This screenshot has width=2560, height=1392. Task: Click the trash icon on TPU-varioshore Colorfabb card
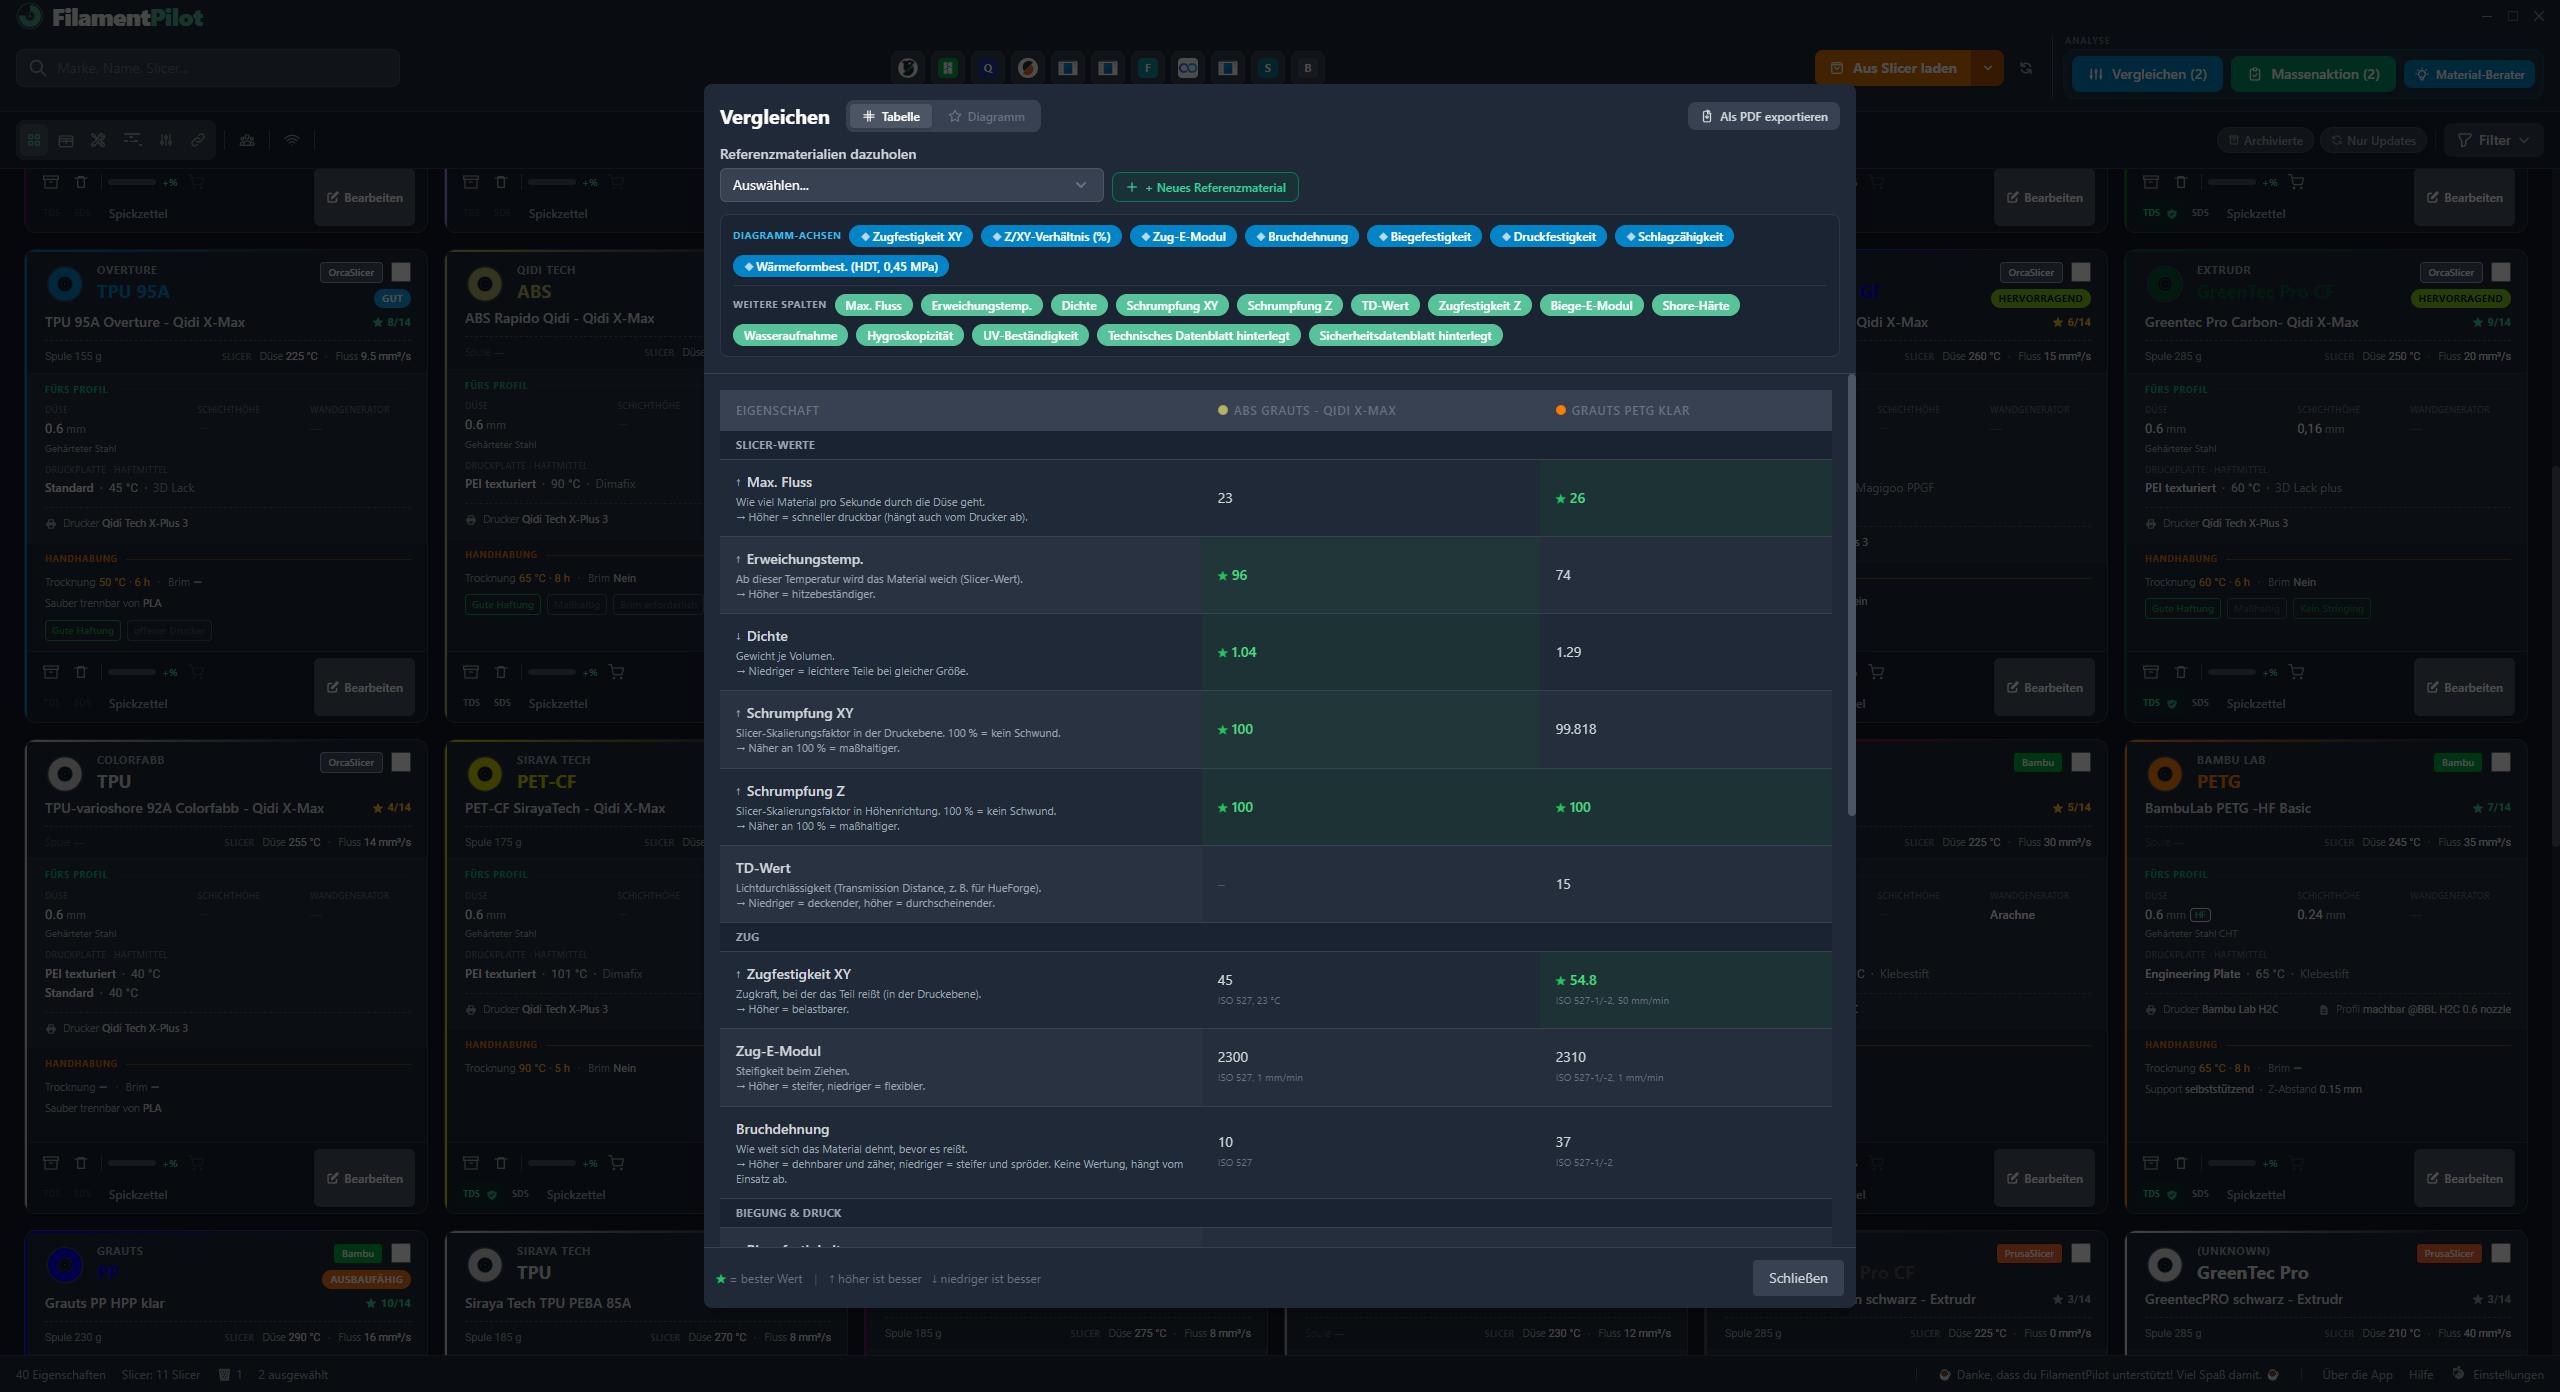coord(81,1163)
